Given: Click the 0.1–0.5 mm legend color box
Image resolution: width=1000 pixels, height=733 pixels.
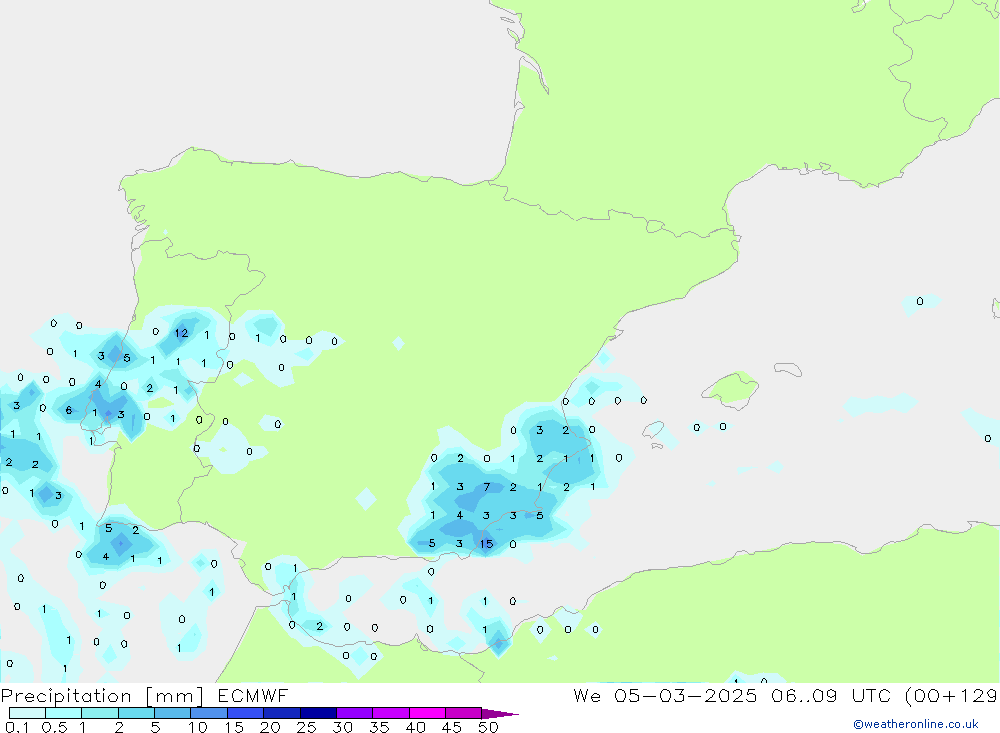Looking at the screenshot, I should [x=27, y=713].
